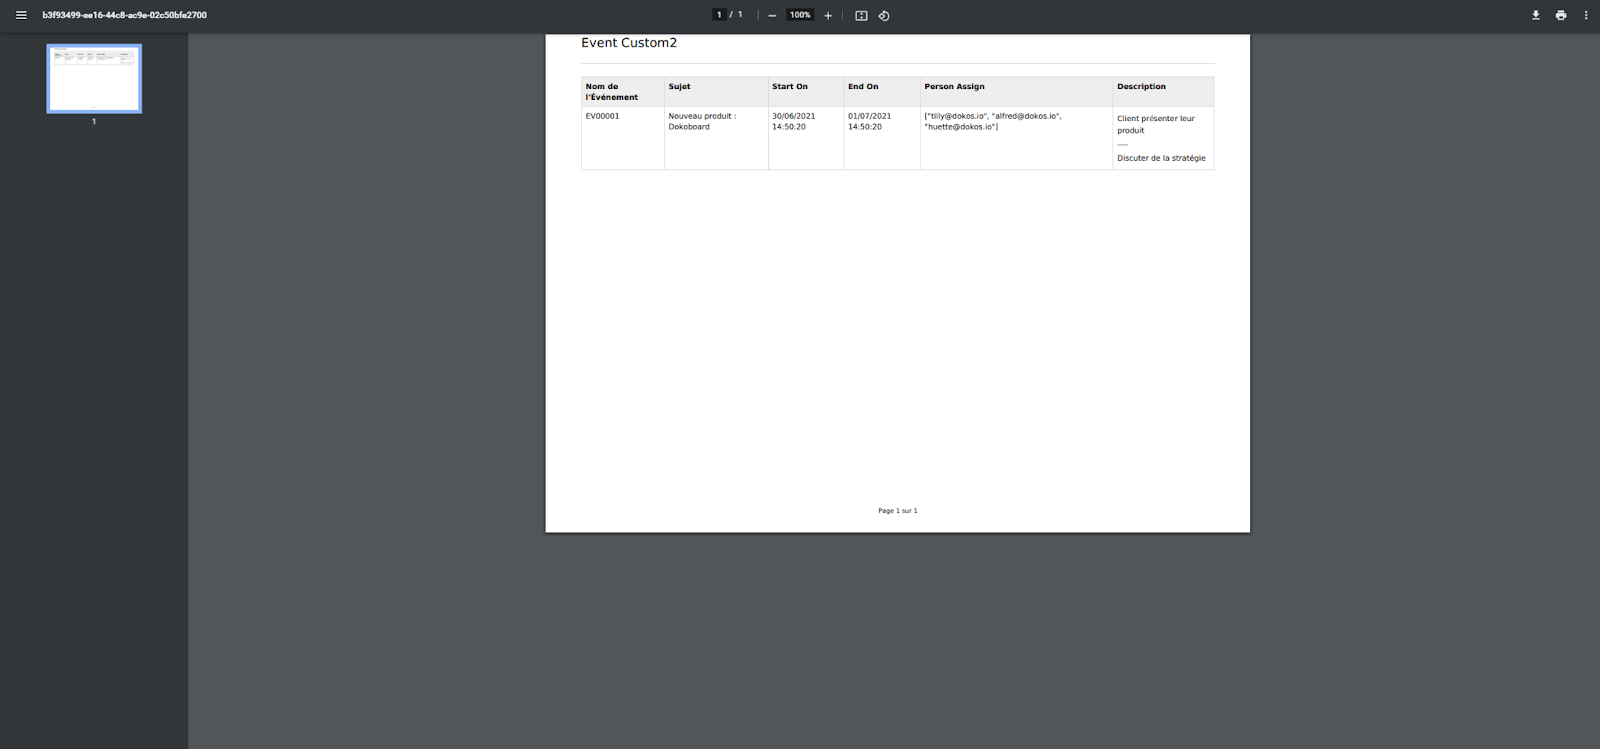
Task: Click the EV00001 event name cell
Action: pyautogui.click(x=602, y=116)
